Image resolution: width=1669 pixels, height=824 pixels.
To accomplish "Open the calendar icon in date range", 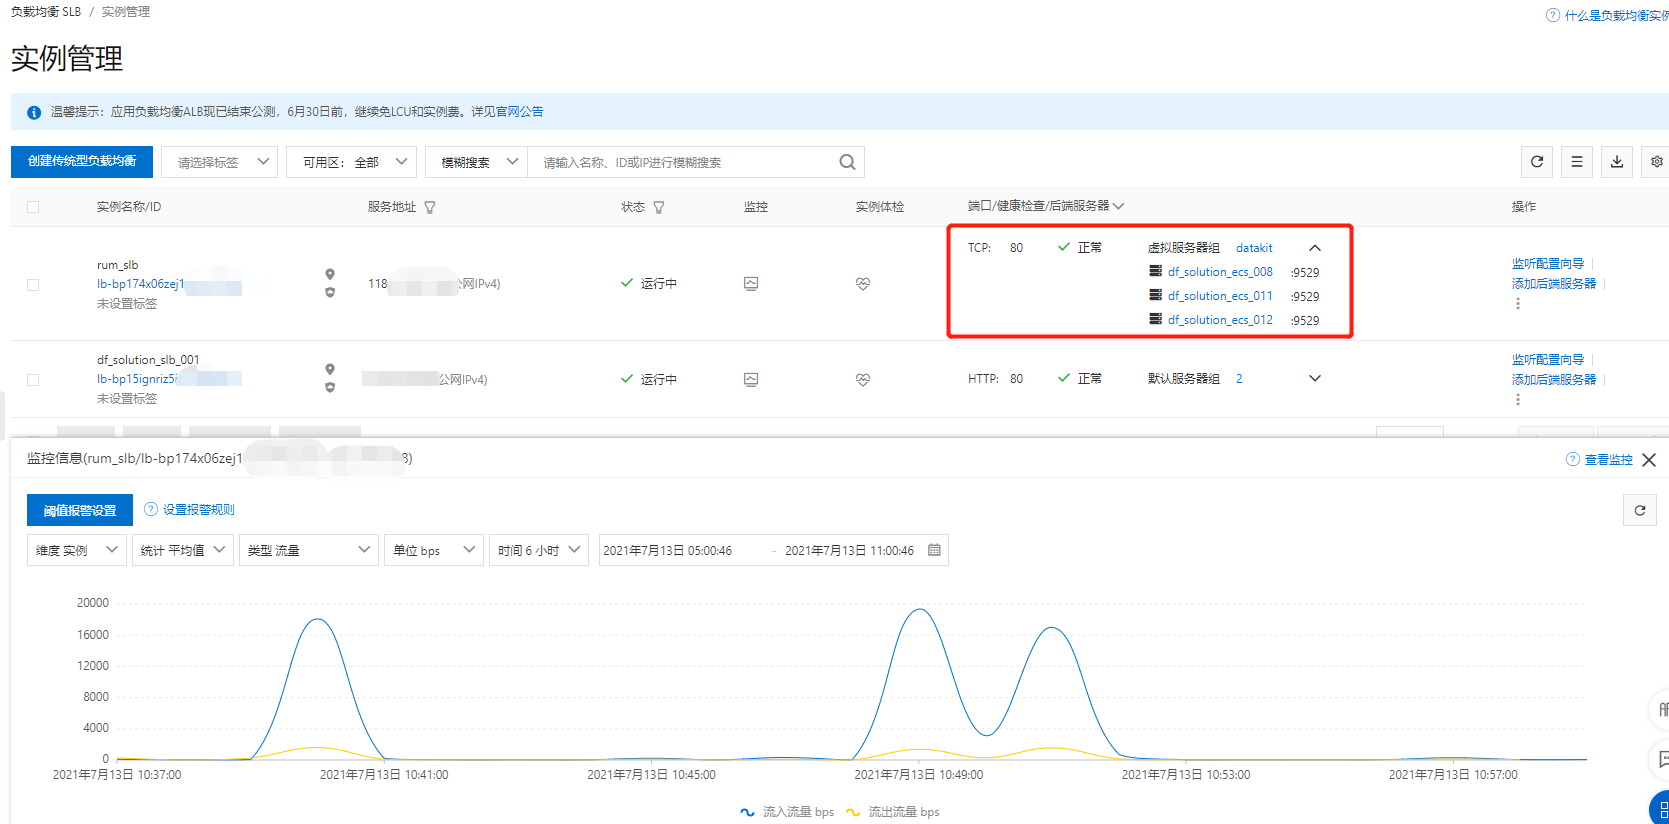I will click(934, 550).
